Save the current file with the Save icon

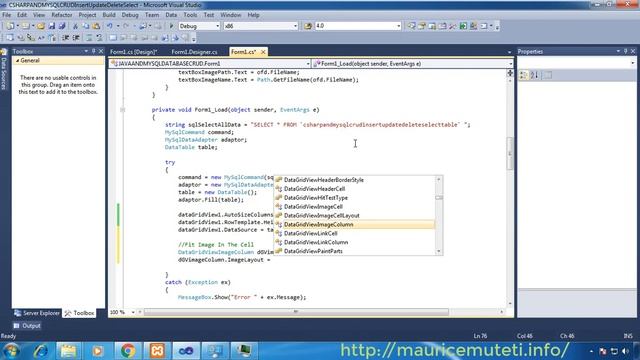[51, 26]
